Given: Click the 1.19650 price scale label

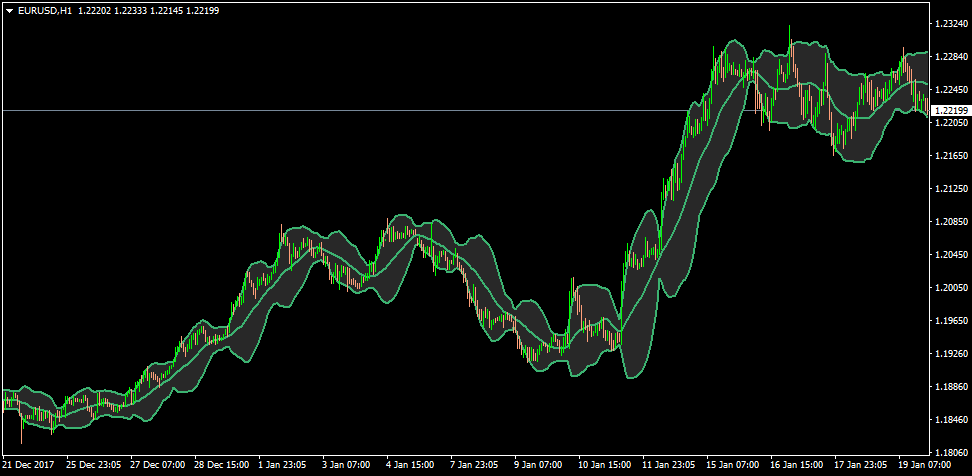Looking at the screenshot, I should point(951,320).
